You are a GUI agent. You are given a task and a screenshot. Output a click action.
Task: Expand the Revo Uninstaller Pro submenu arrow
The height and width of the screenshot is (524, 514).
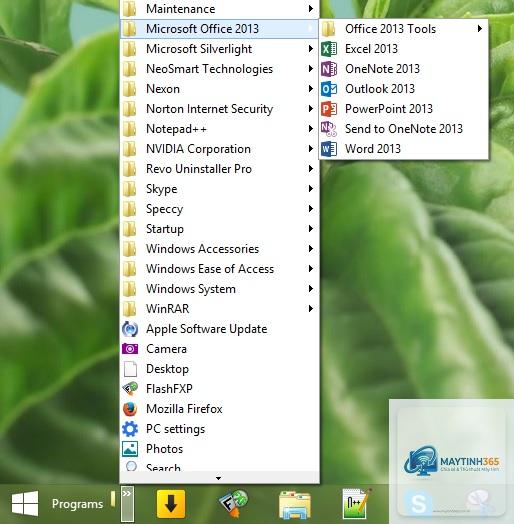311,169
